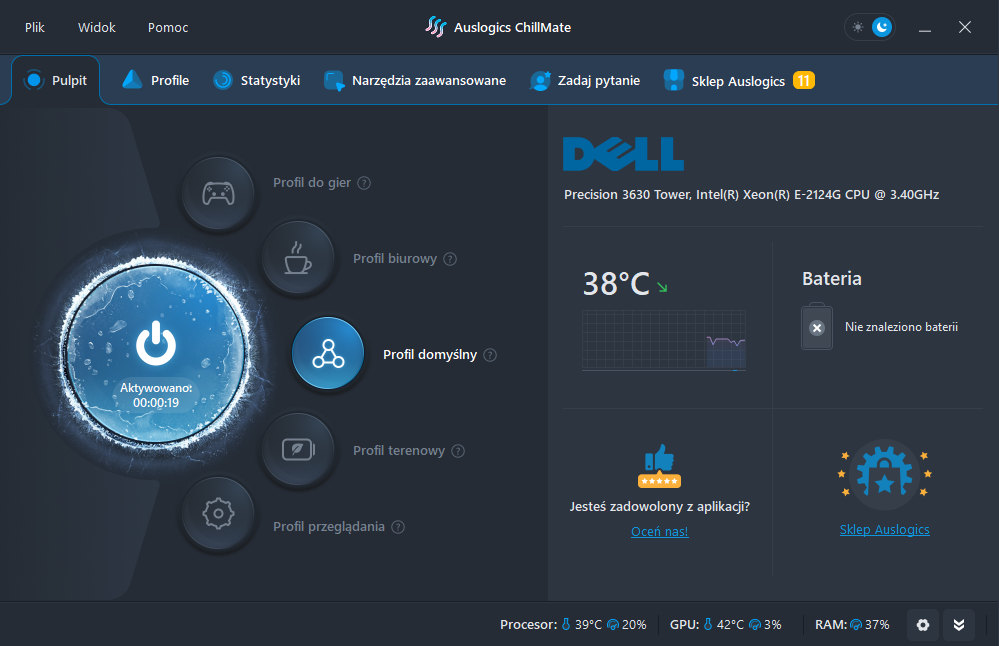
Task: Click the Profil biurowy label
Action: (x=394, y=259)
